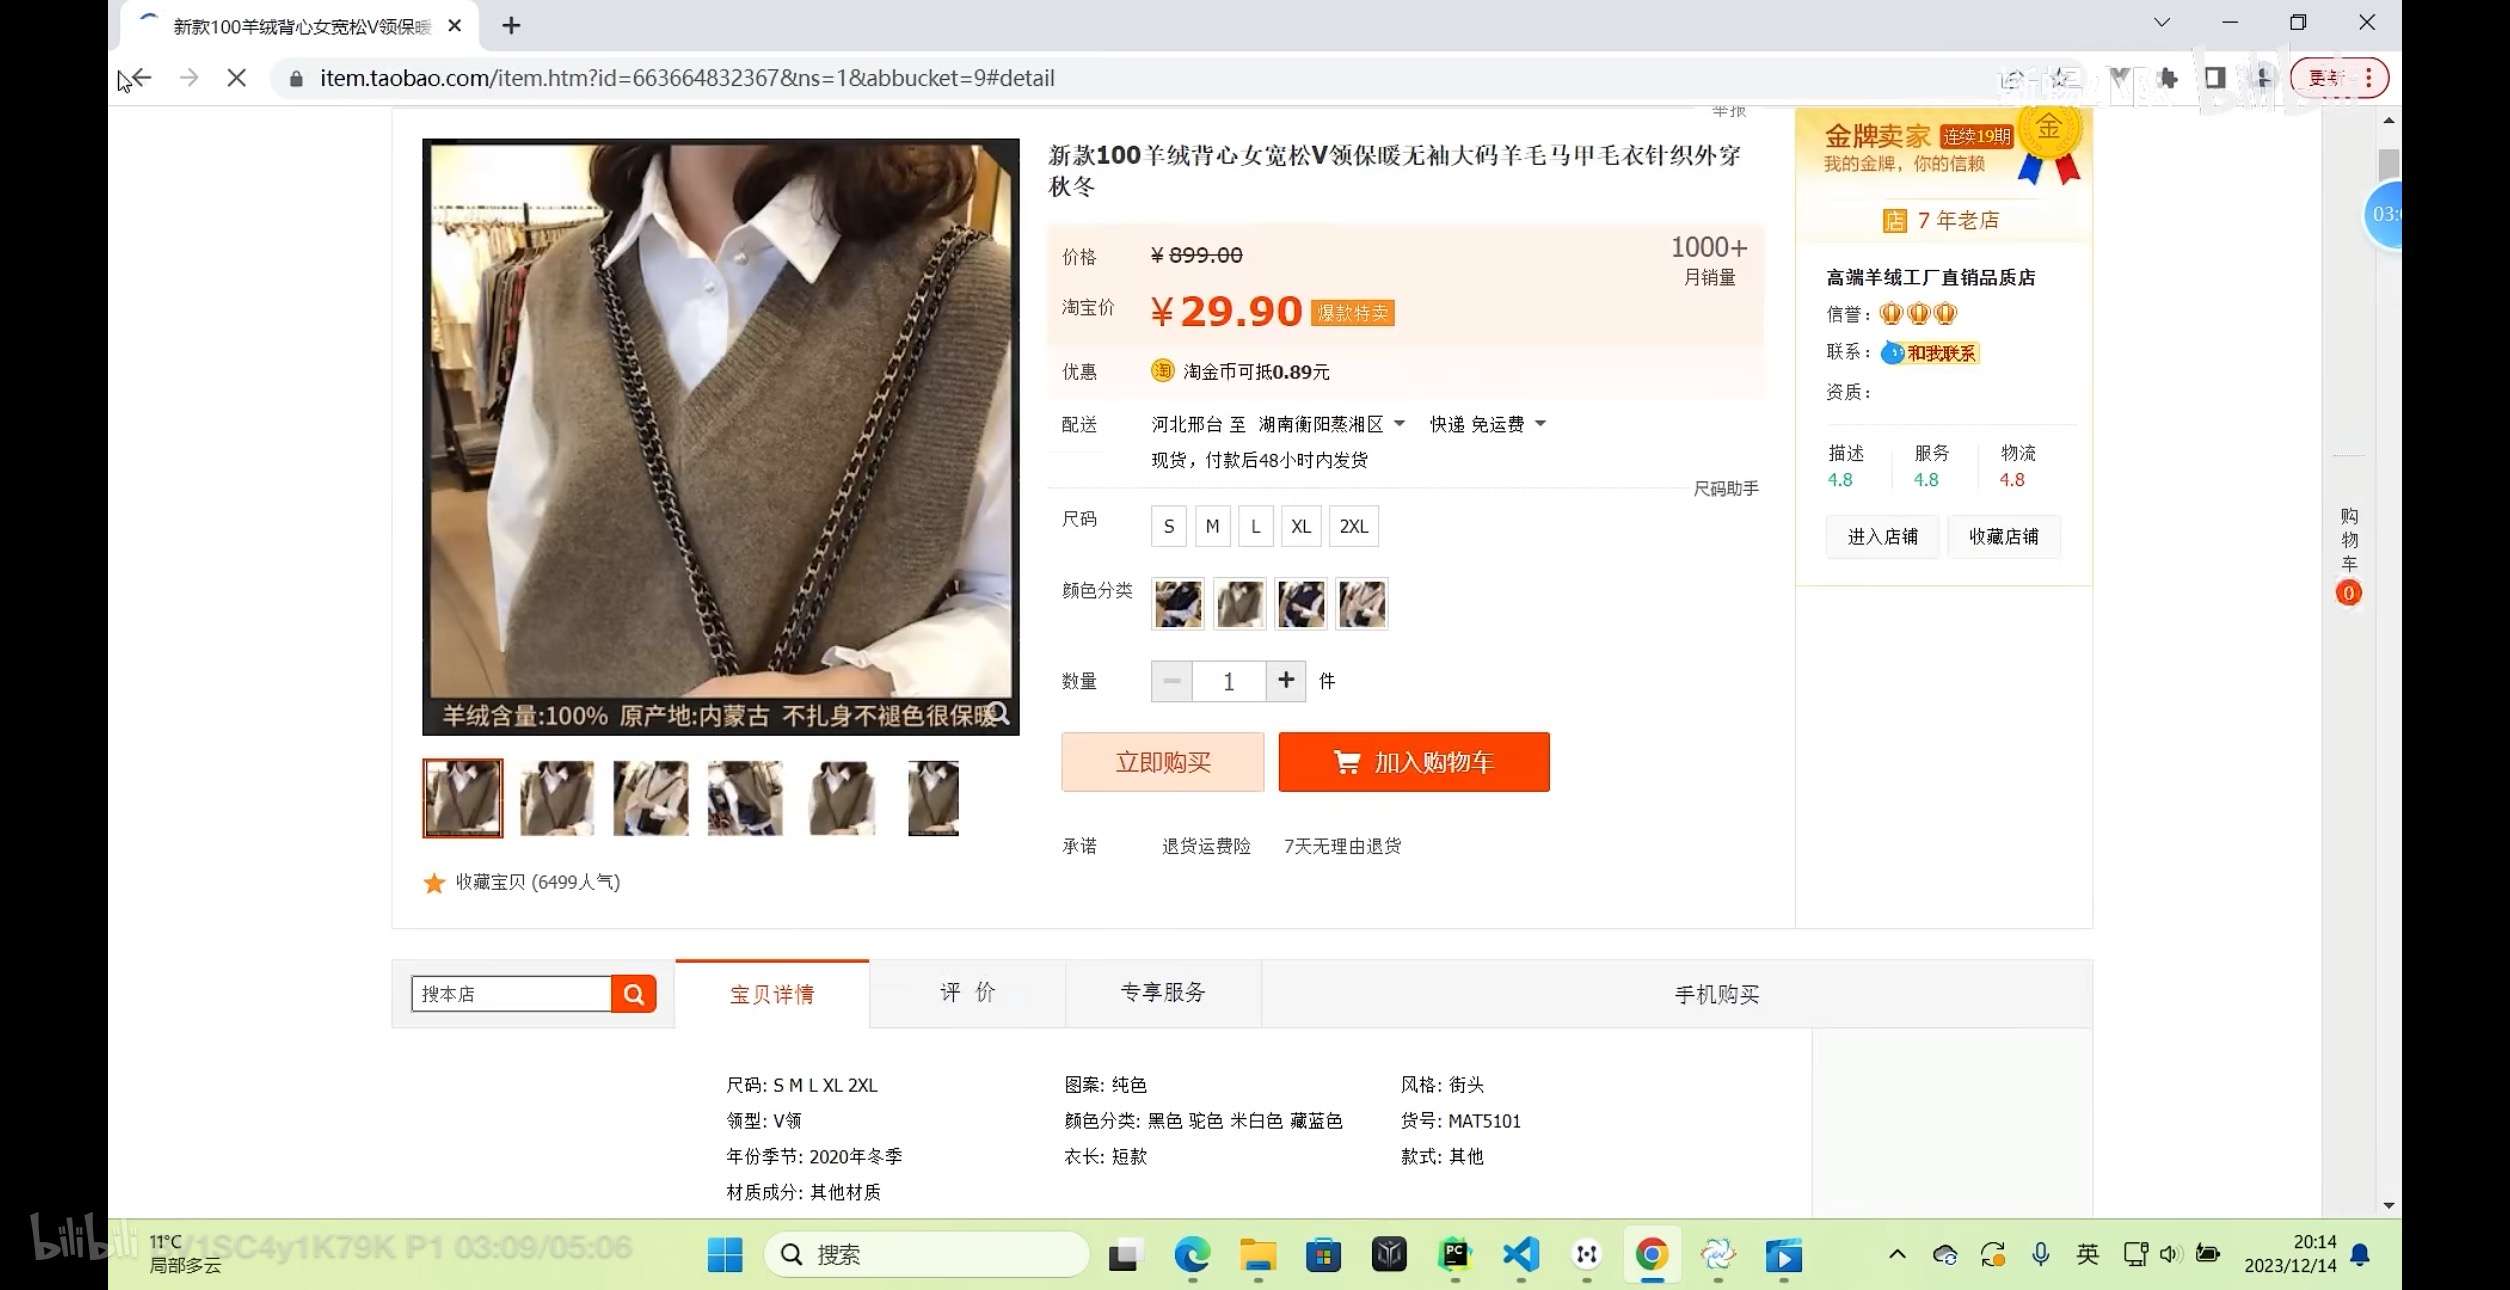
Task: Open Visual Studio Code from the taskbar
Action: coord(1520,1254)
